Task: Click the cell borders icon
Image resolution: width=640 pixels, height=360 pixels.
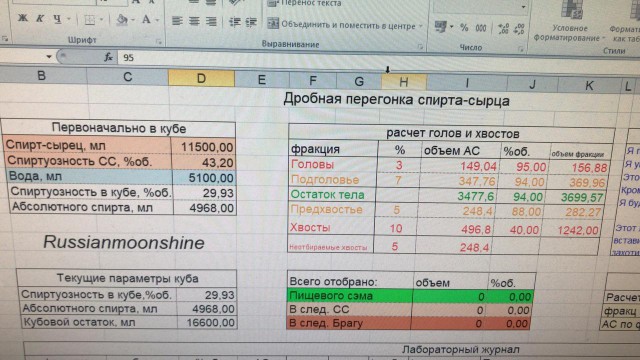Action: pyautogui.click(x=89, y=20)
